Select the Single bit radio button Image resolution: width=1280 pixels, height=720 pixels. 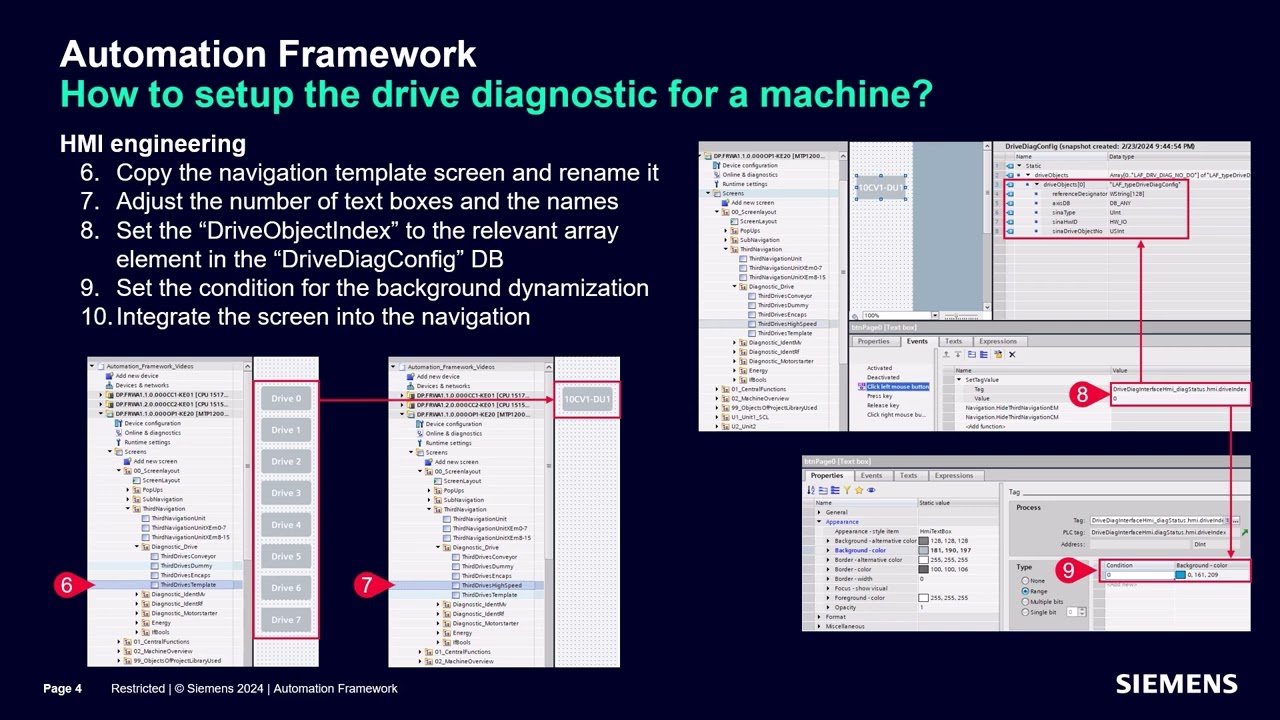[1025, 612]
